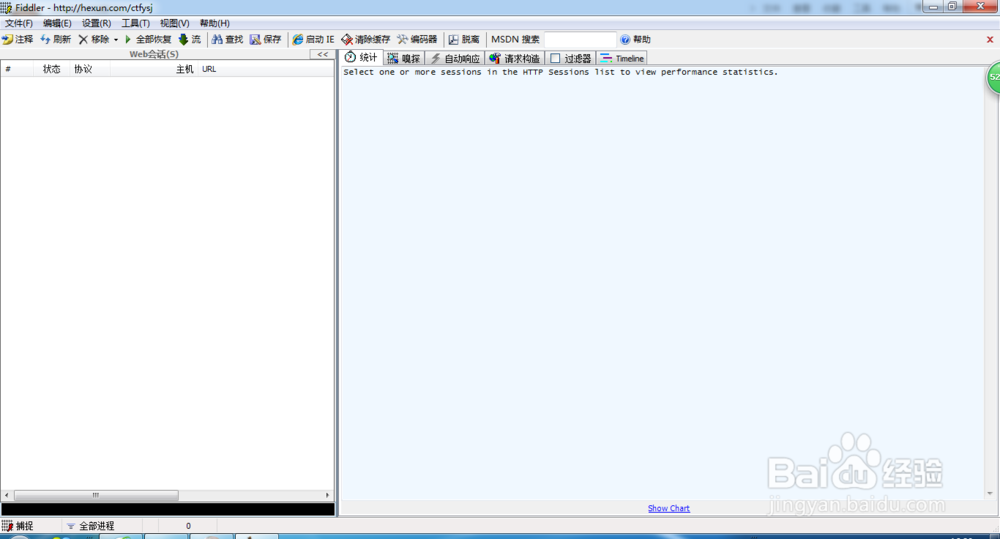Click the 帮助 help icon in toolbar

tap(625, 40)
